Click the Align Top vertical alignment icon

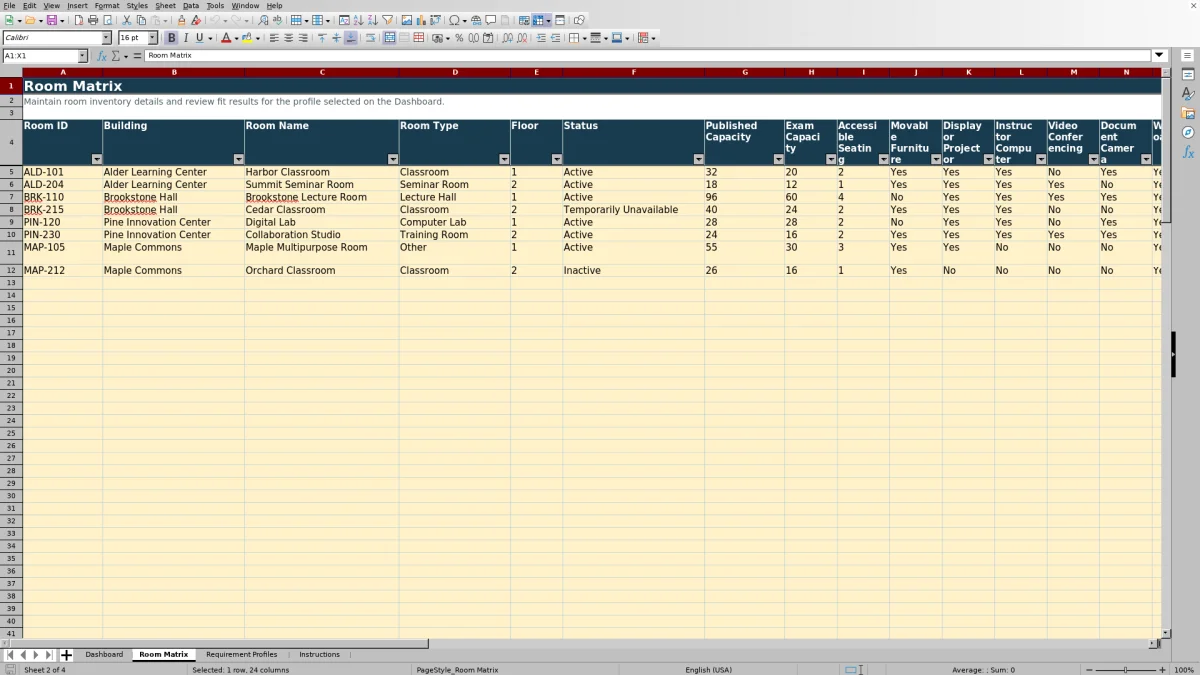(322, 38)
